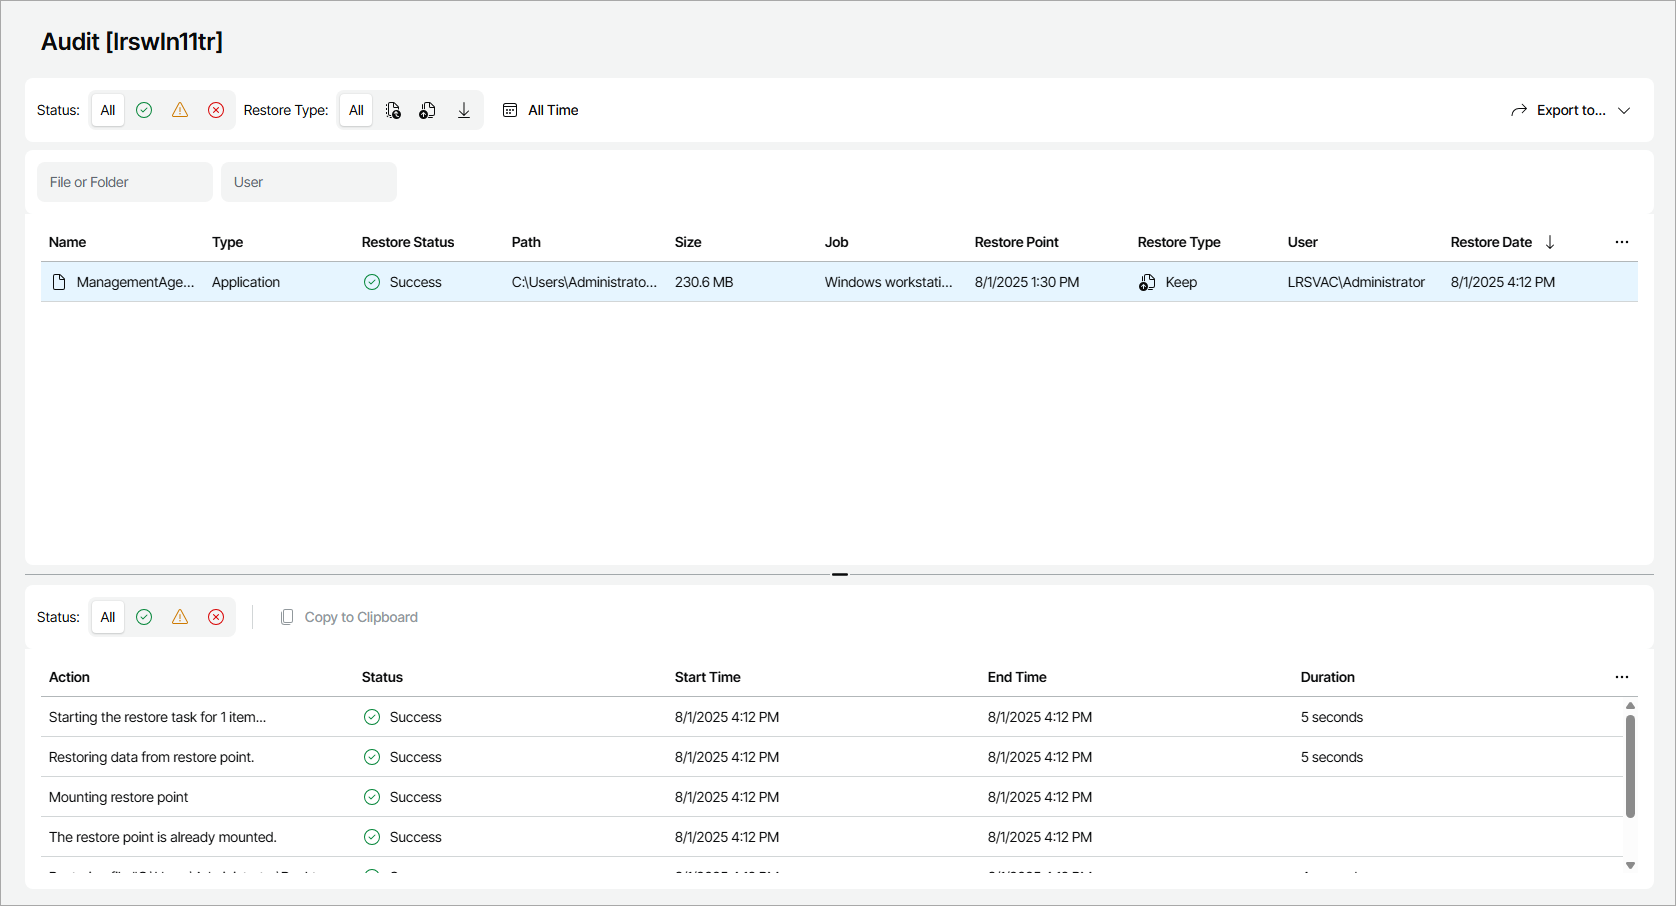Select All under the Restore Type filter

pos(356,110)
